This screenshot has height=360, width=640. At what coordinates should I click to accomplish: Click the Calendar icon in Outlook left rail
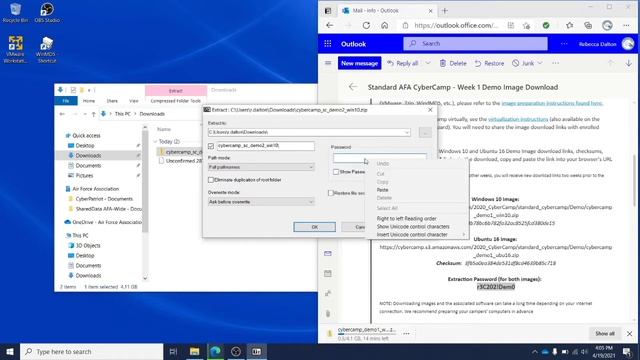[328, 273]
